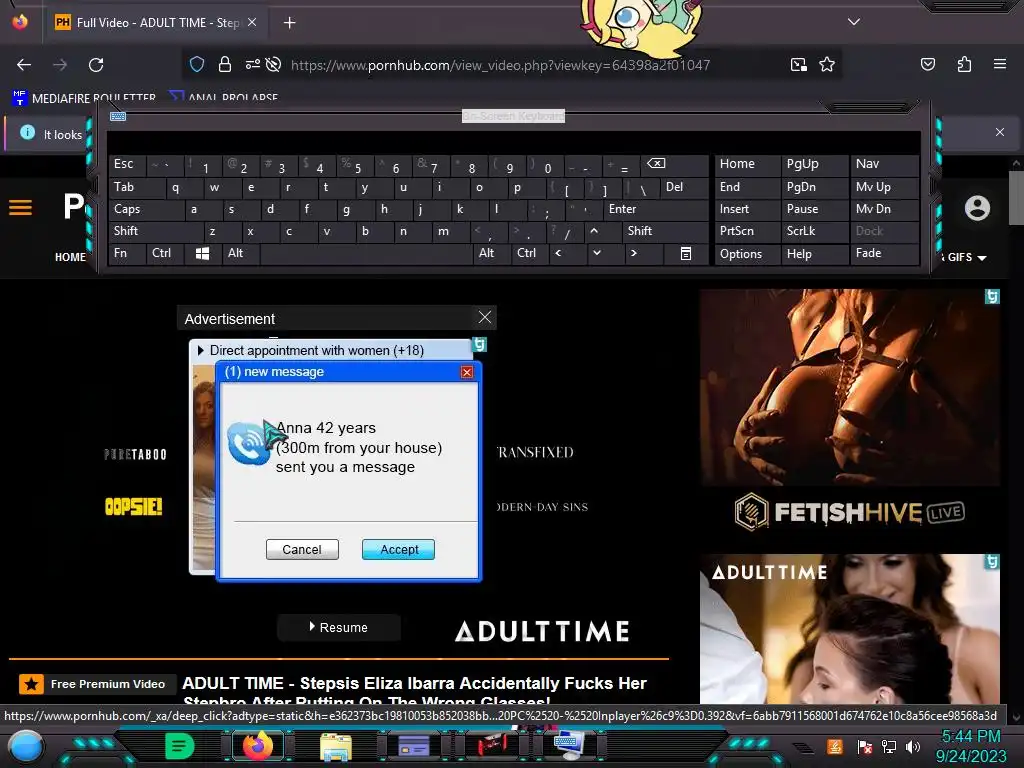The width and height of the screenshot is (1024, 768).
Task: Close the new message popup with red X
Action: tap(467, 372)
